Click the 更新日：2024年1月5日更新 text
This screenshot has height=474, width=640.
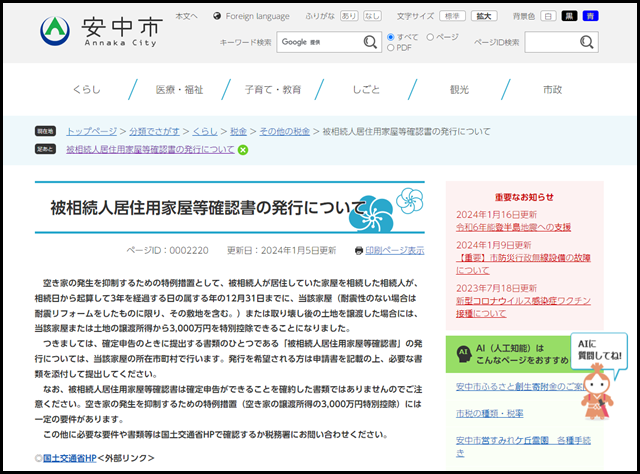(x=282, y=250)
